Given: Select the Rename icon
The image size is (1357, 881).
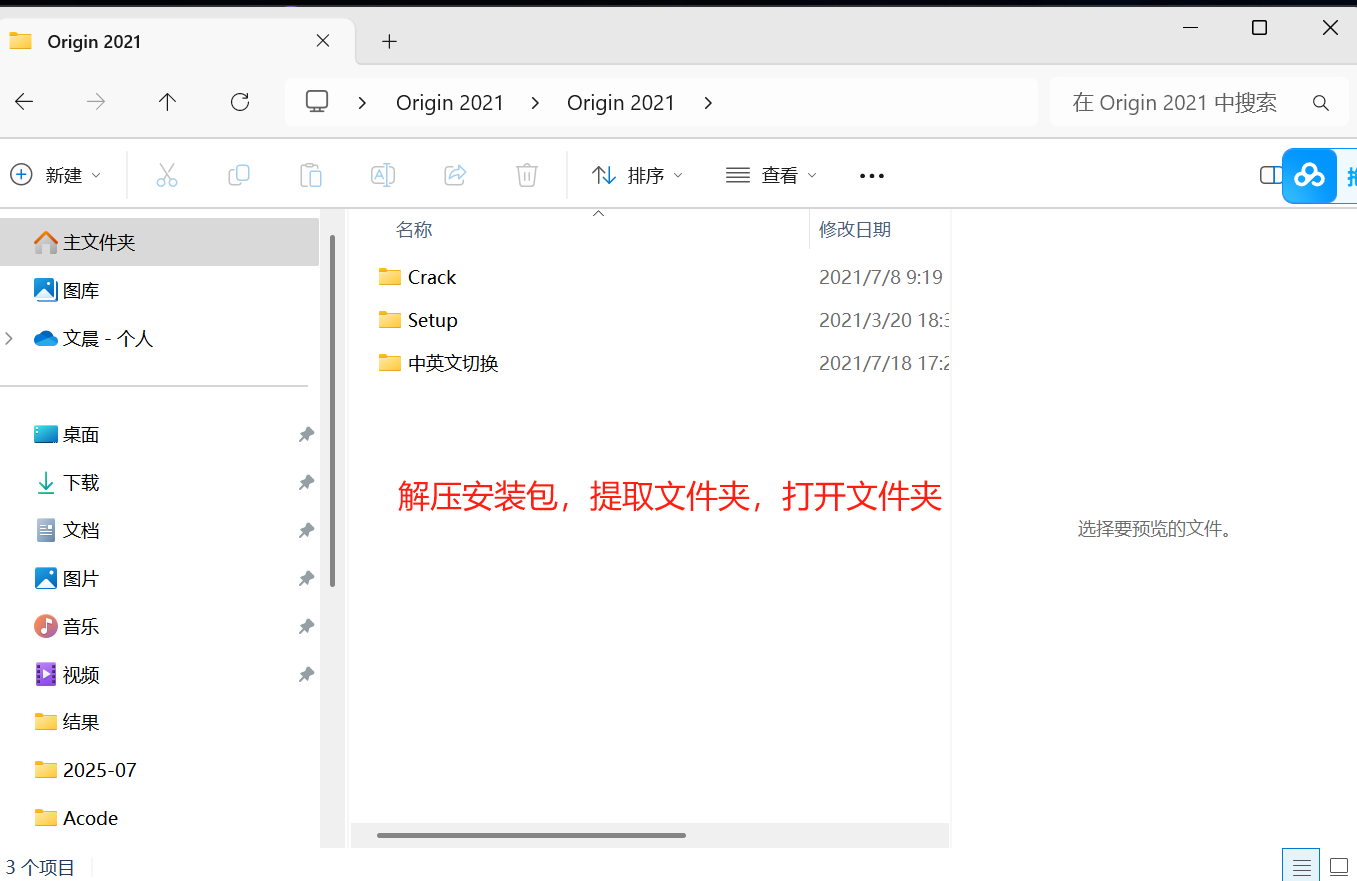Looking at the screenshot, I should point(383,175).
